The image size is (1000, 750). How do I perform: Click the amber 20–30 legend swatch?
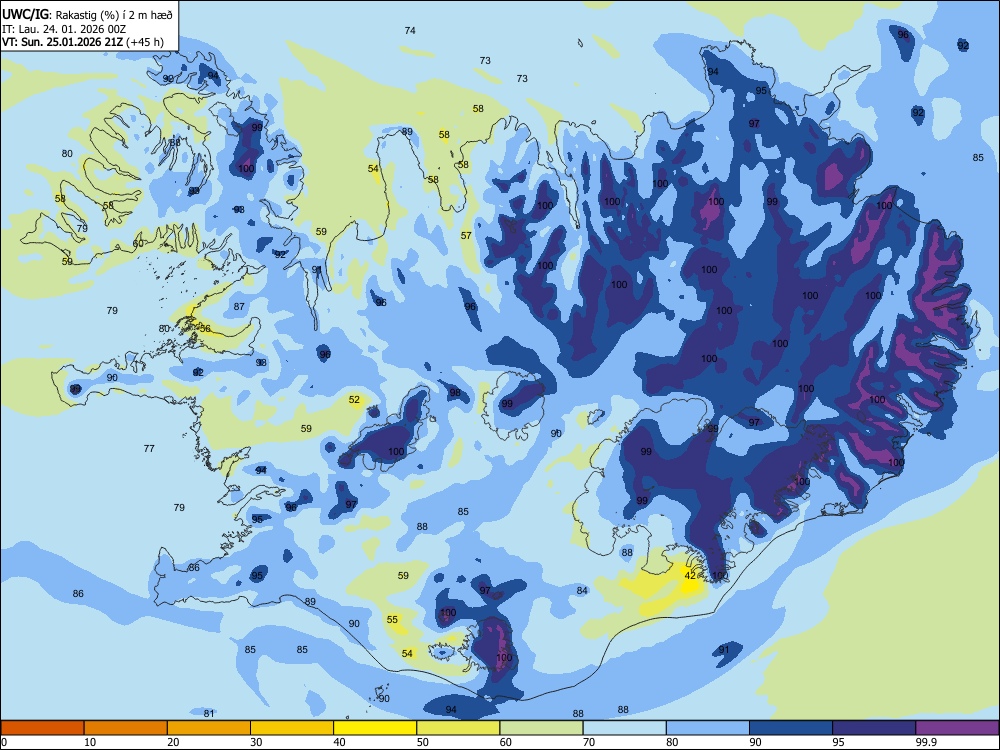click(209, 728)
